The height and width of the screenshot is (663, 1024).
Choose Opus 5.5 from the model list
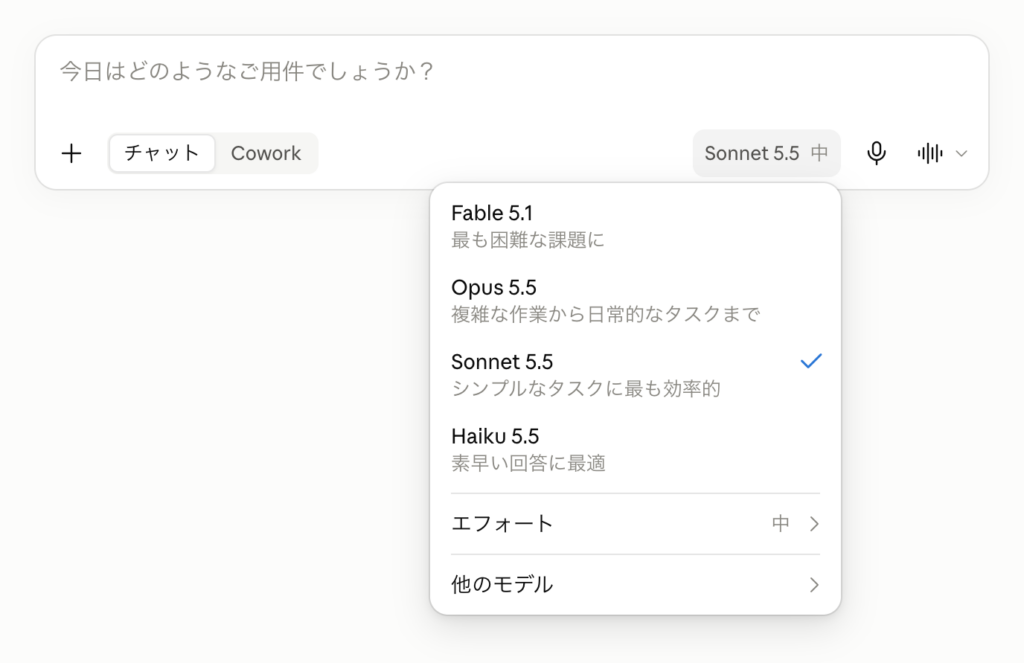635,300
